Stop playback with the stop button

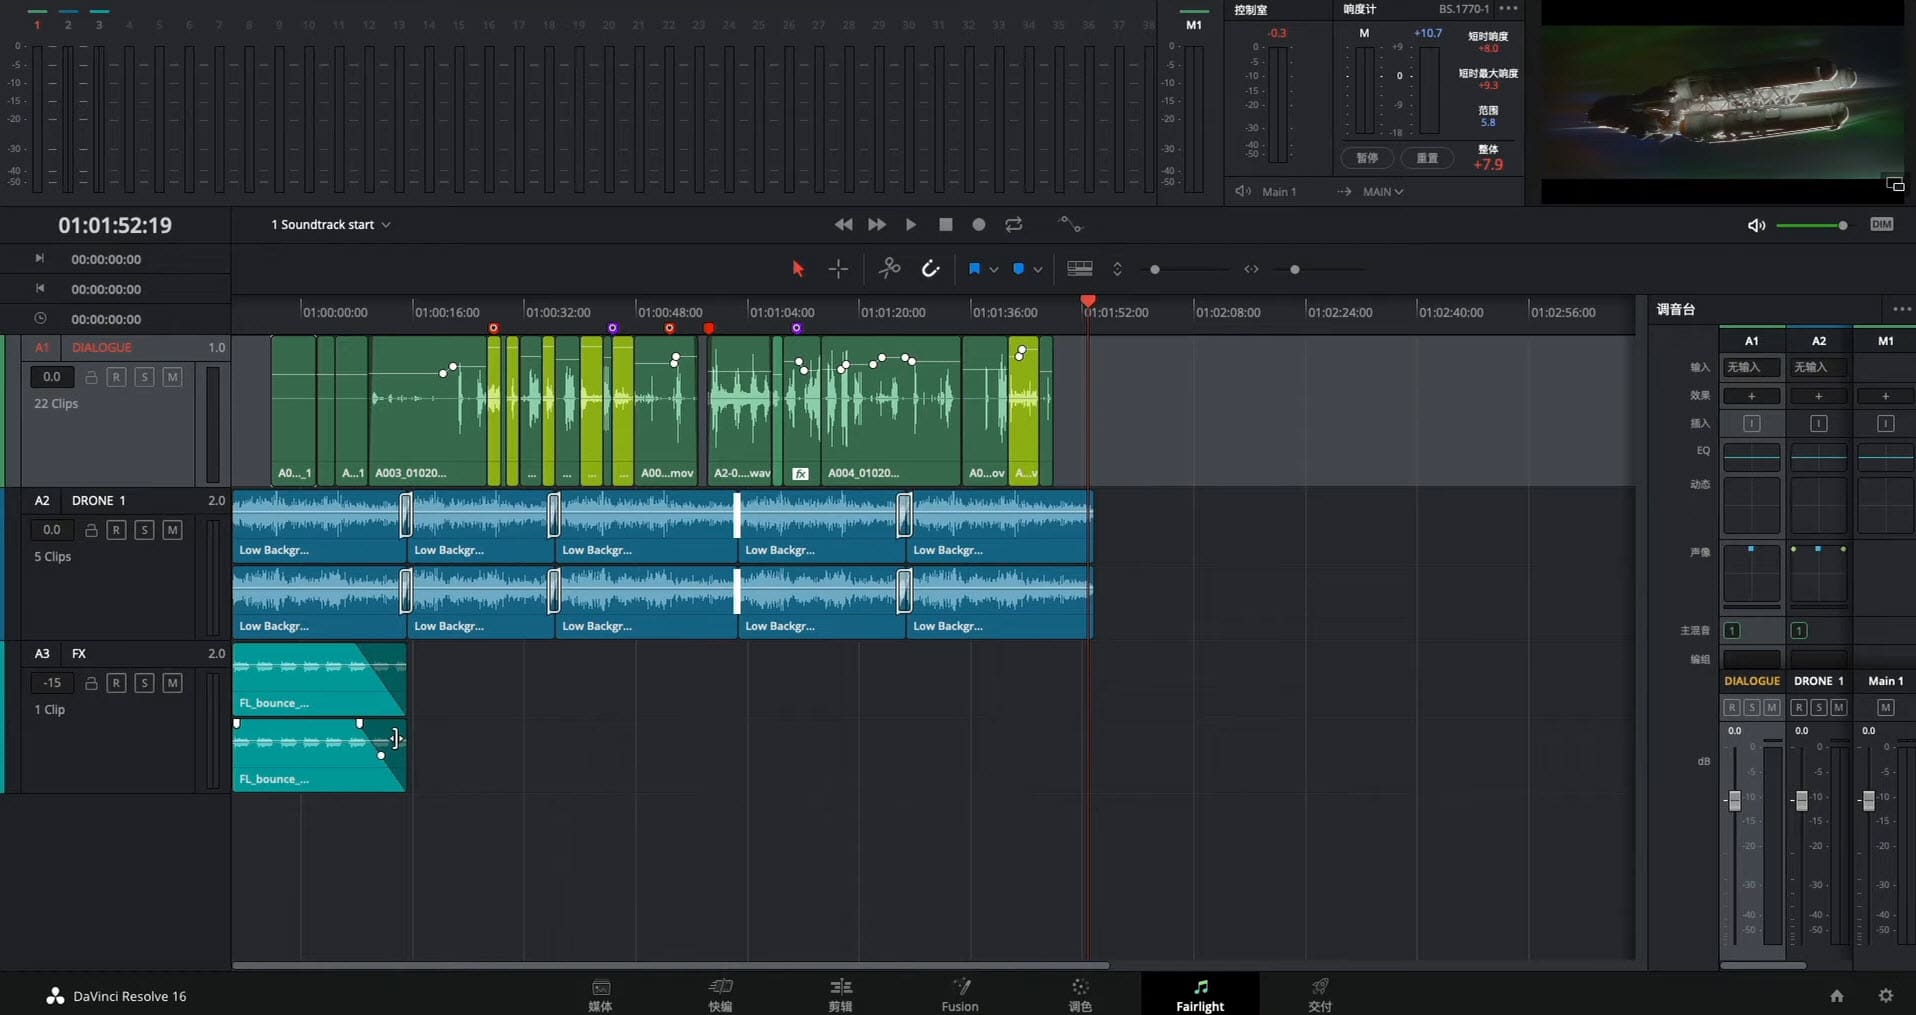(945, 225)
